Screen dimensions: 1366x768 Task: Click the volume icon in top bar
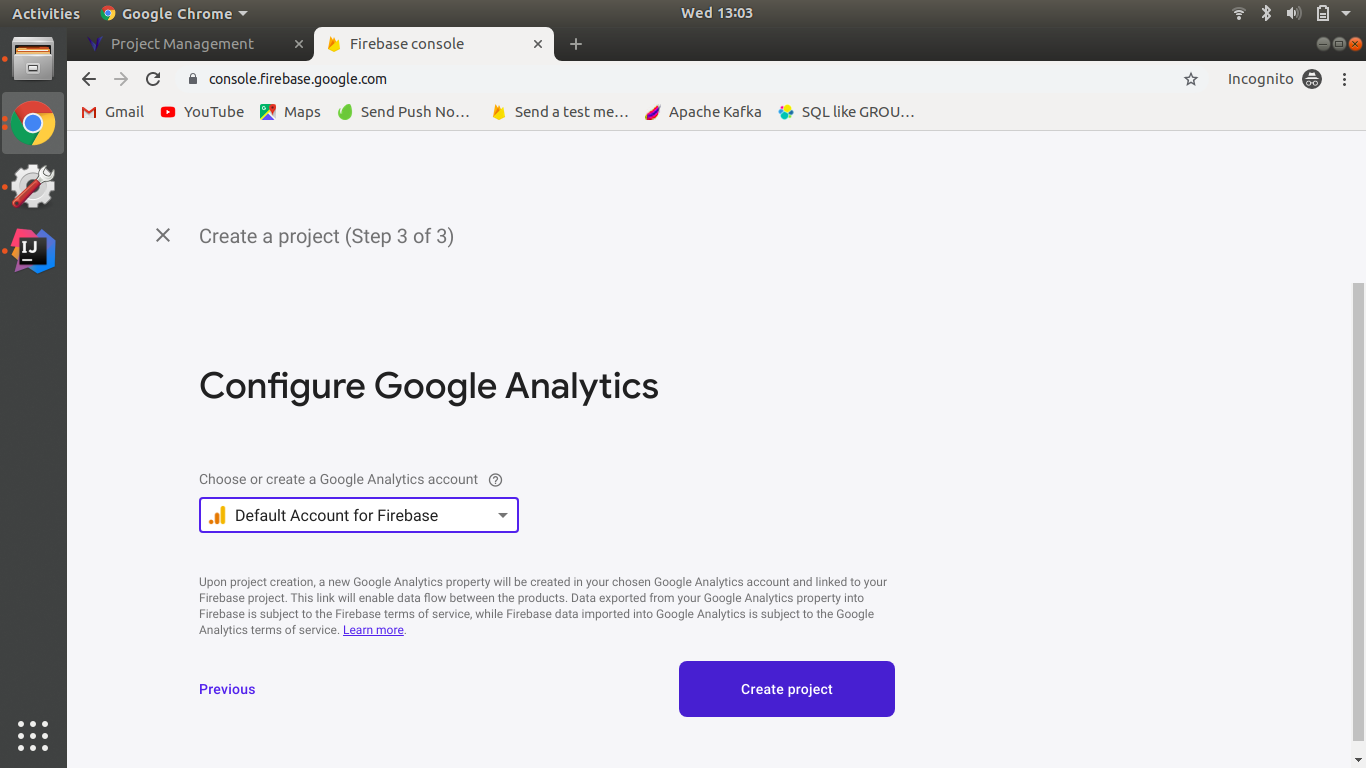[1294, 13]
